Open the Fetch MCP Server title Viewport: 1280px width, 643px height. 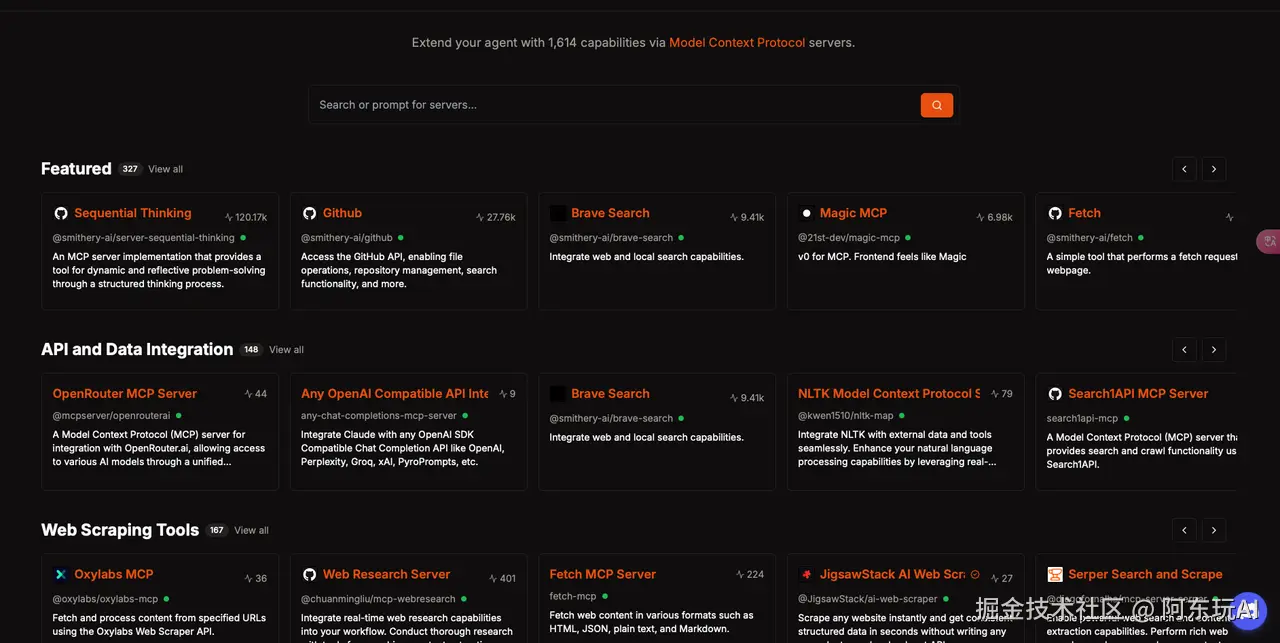(603, 574)
